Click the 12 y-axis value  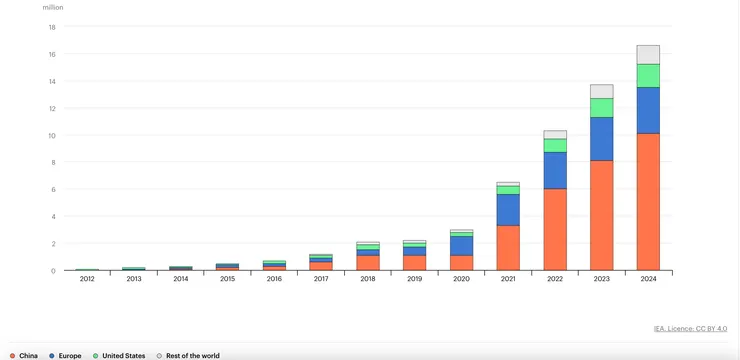coord(52,108)
